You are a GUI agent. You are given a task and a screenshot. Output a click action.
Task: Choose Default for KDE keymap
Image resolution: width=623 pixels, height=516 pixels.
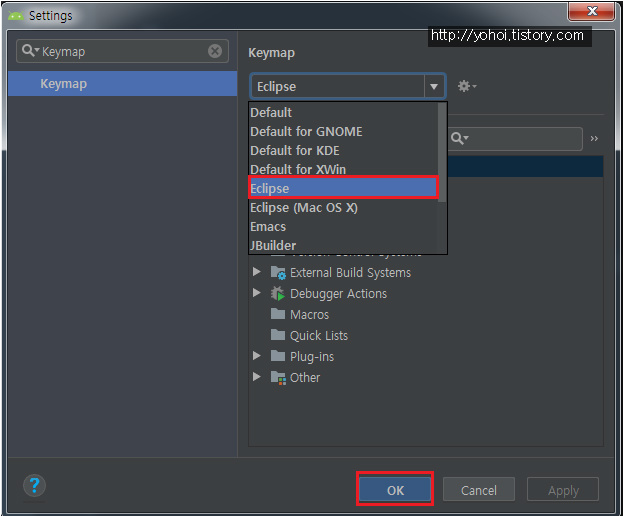pos(343,151)
